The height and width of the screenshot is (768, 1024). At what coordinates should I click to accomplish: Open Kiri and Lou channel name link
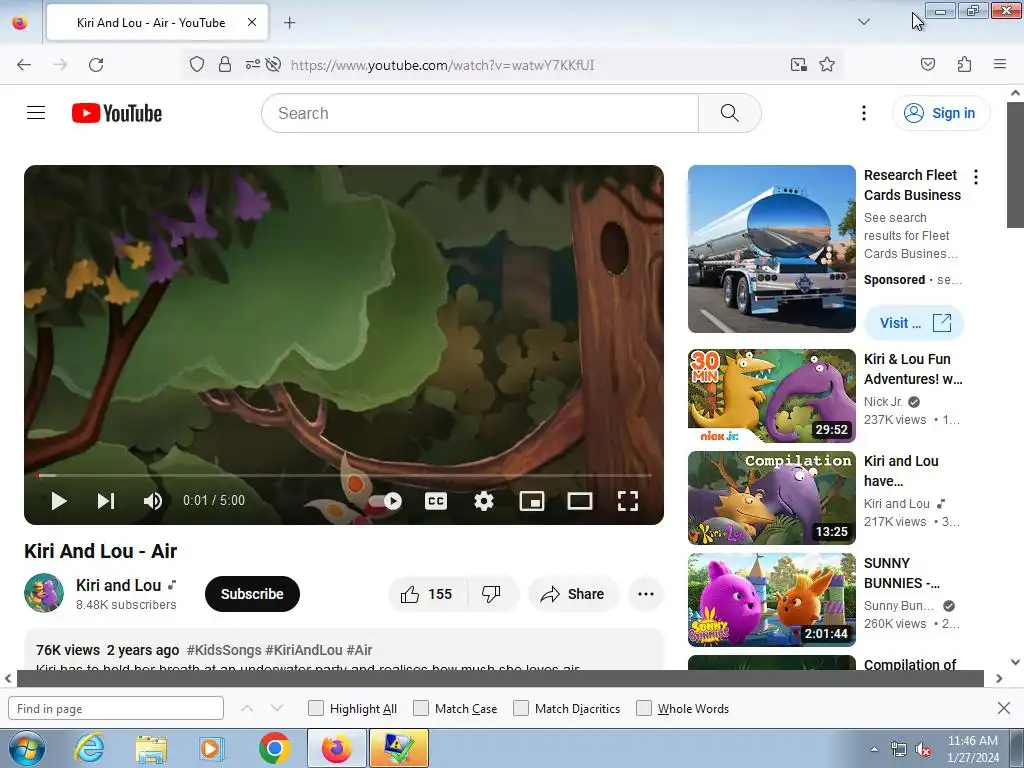point(118,585)
